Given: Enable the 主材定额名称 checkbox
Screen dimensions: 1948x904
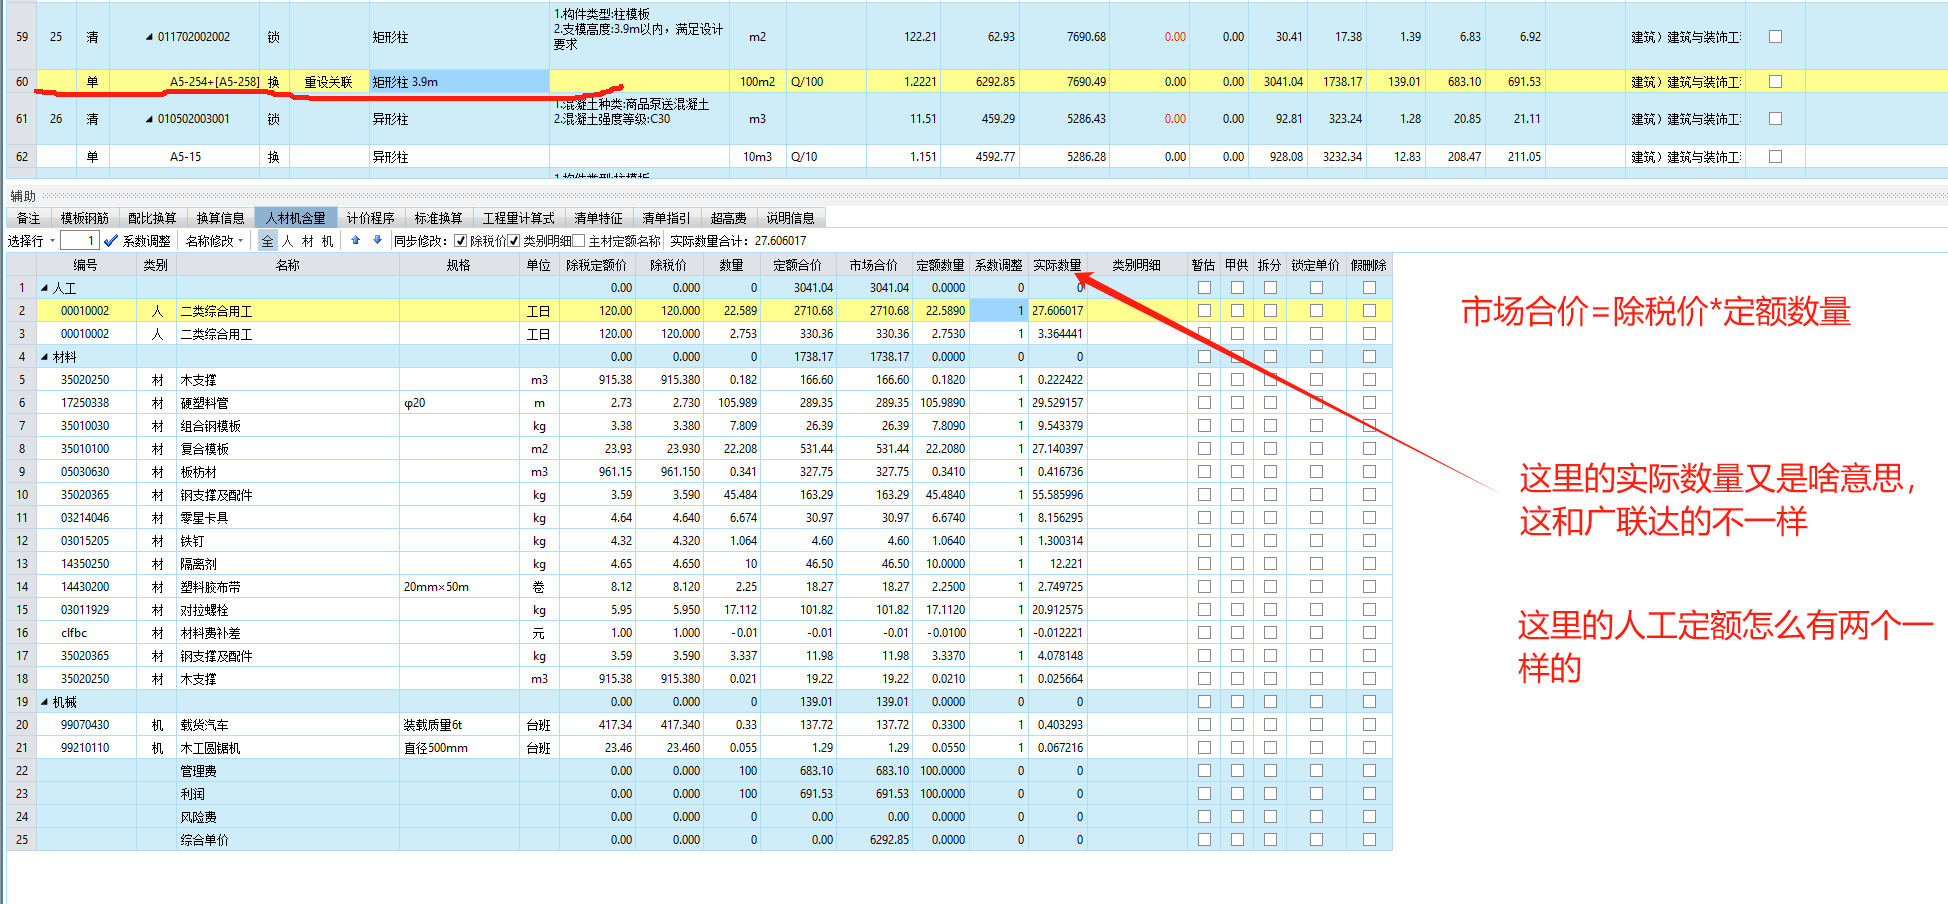Looking at the screenshot, I should 579,241.
